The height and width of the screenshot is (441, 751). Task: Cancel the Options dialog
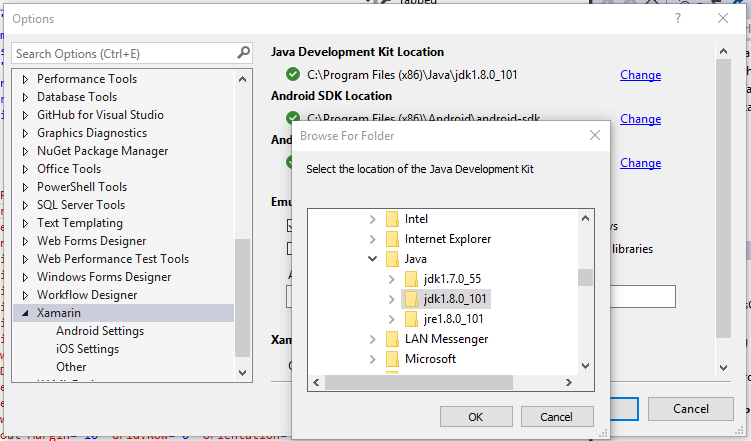(x=691, y=409)
